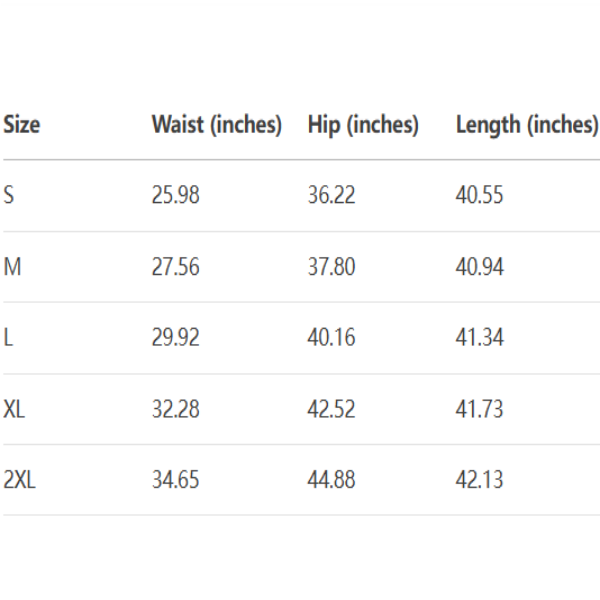Click waist value 27.56
Viewport: 600px width, 600px height.
(175, 267)
